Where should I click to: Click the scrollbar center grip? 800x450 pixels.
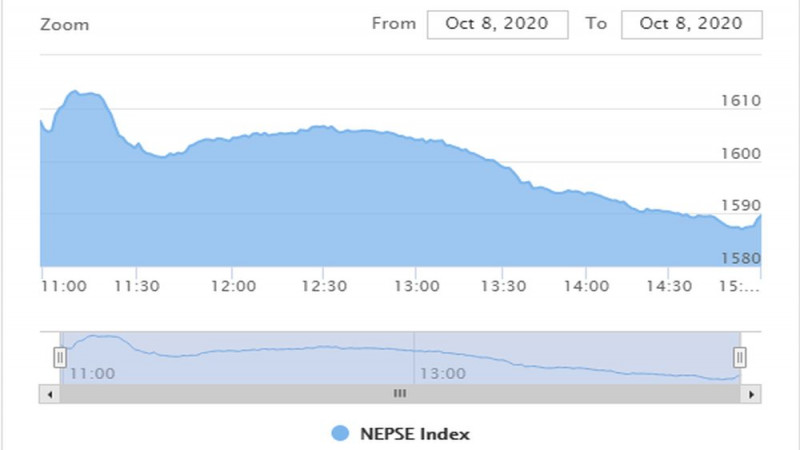pos(400,393)
